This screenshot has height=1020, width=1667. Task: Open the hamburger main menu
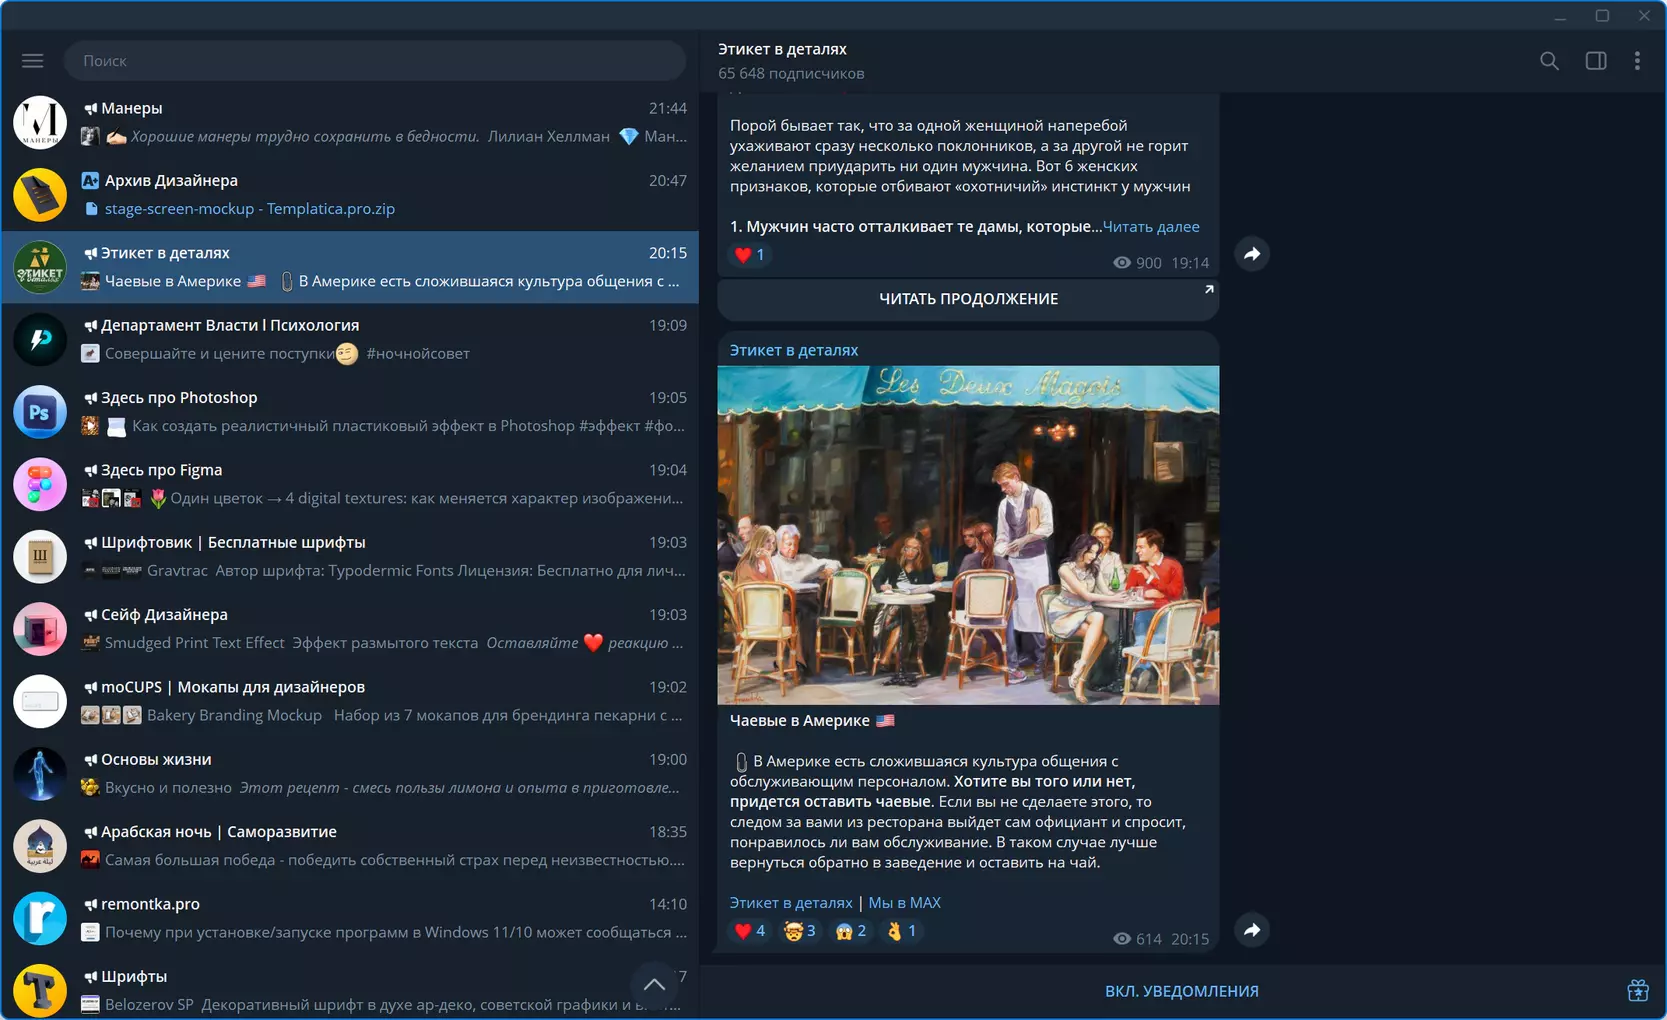tap(33, 61)
